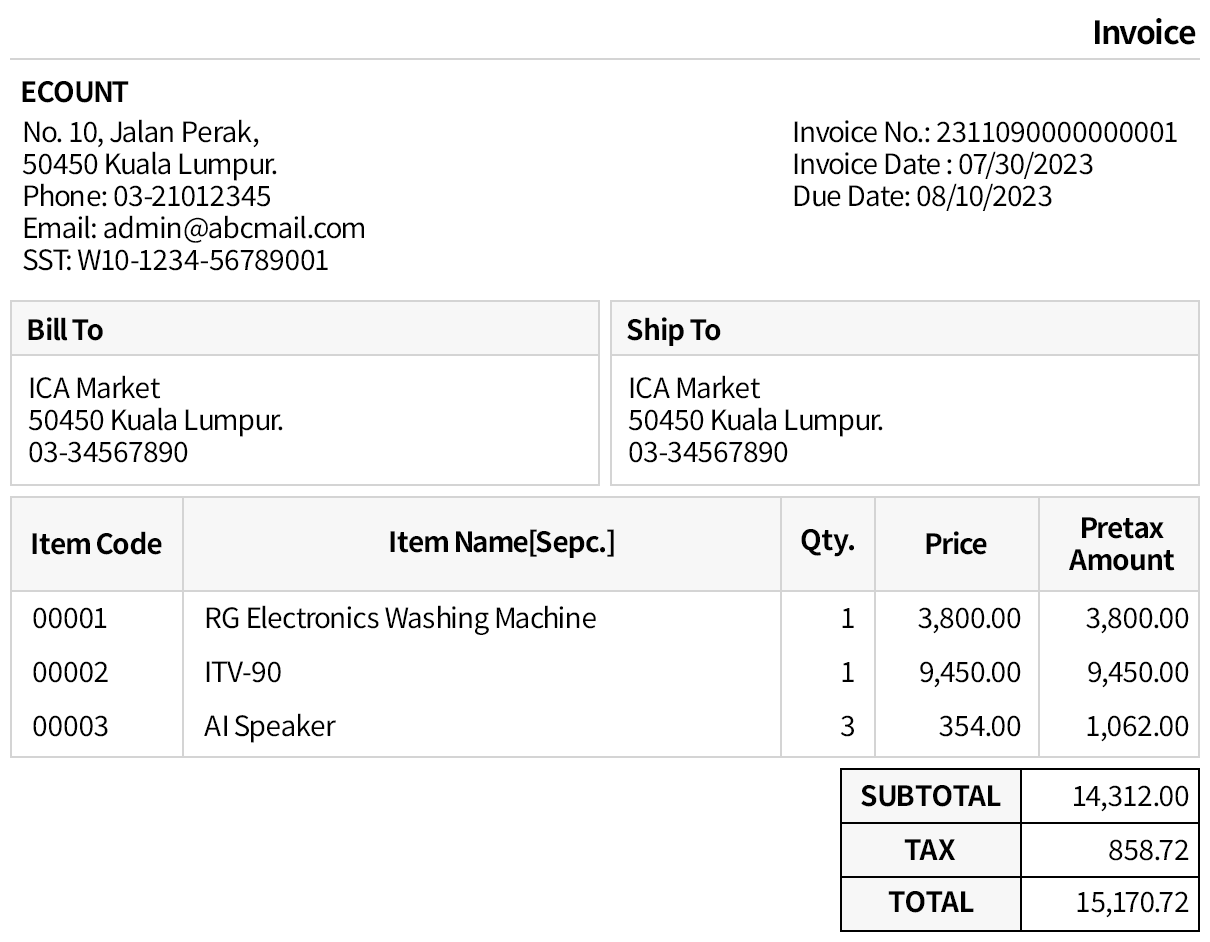Click the TOTAL amount 15,170.72

tap(1132, 903)
